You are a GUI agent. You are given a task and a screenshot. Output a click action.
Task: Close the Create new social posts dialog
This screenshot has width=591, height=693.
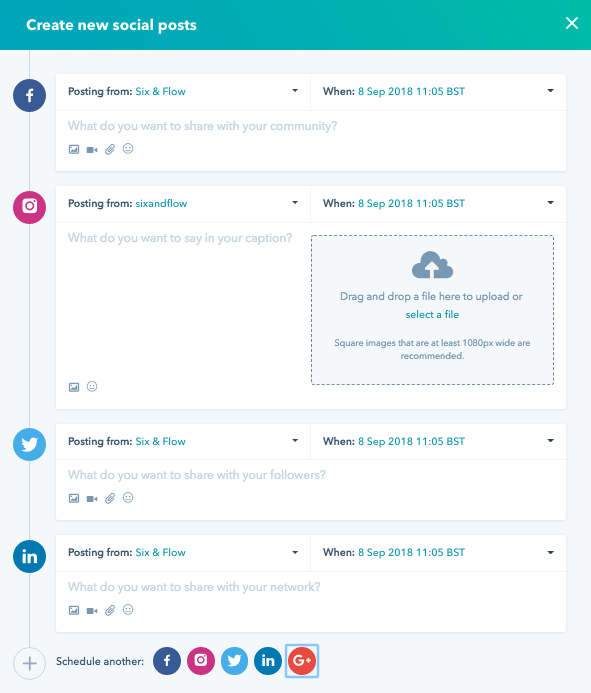tap(572, 23)
